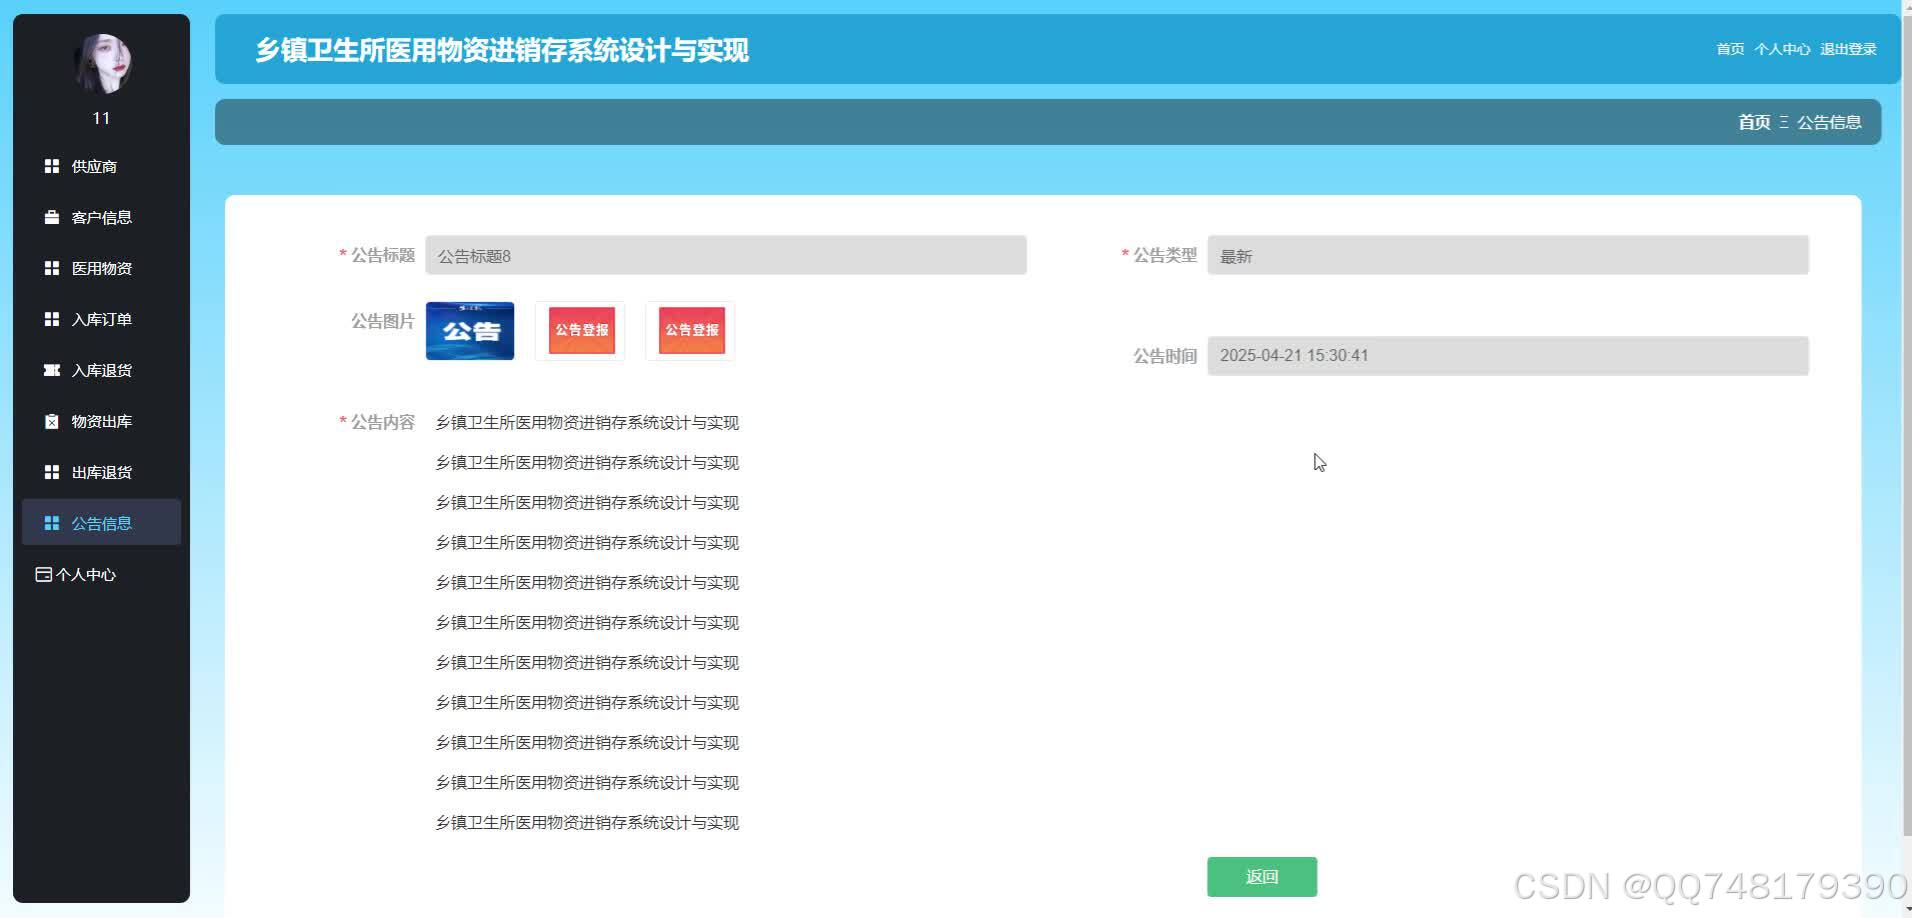Click the 公告标题 input field
1912x918 pixels.
[726, 255]
